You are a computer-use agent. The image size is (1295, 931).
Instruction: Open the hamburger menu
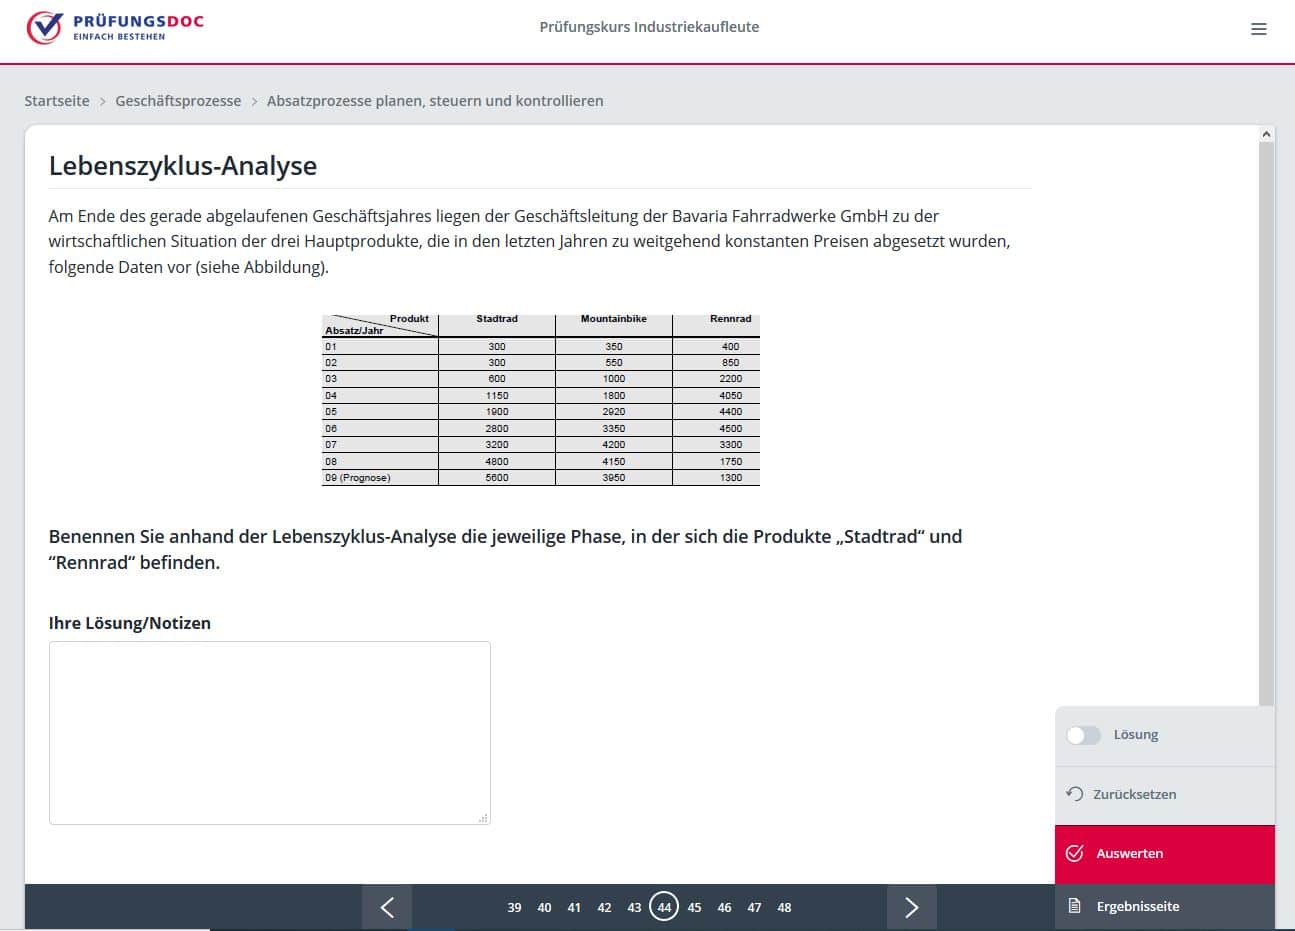[x=1259, y=29]
